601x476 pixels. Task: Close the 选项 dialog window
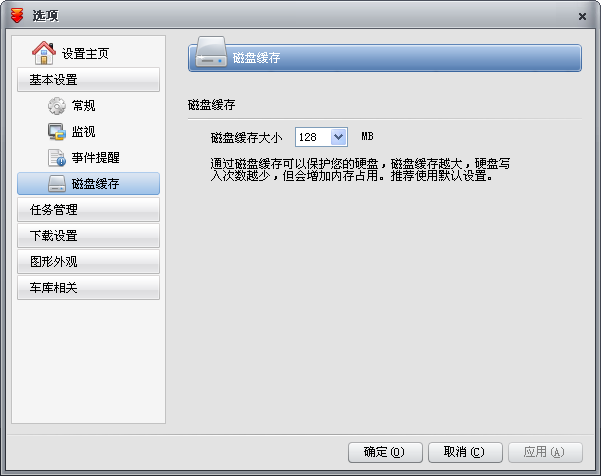pos(582,16)
